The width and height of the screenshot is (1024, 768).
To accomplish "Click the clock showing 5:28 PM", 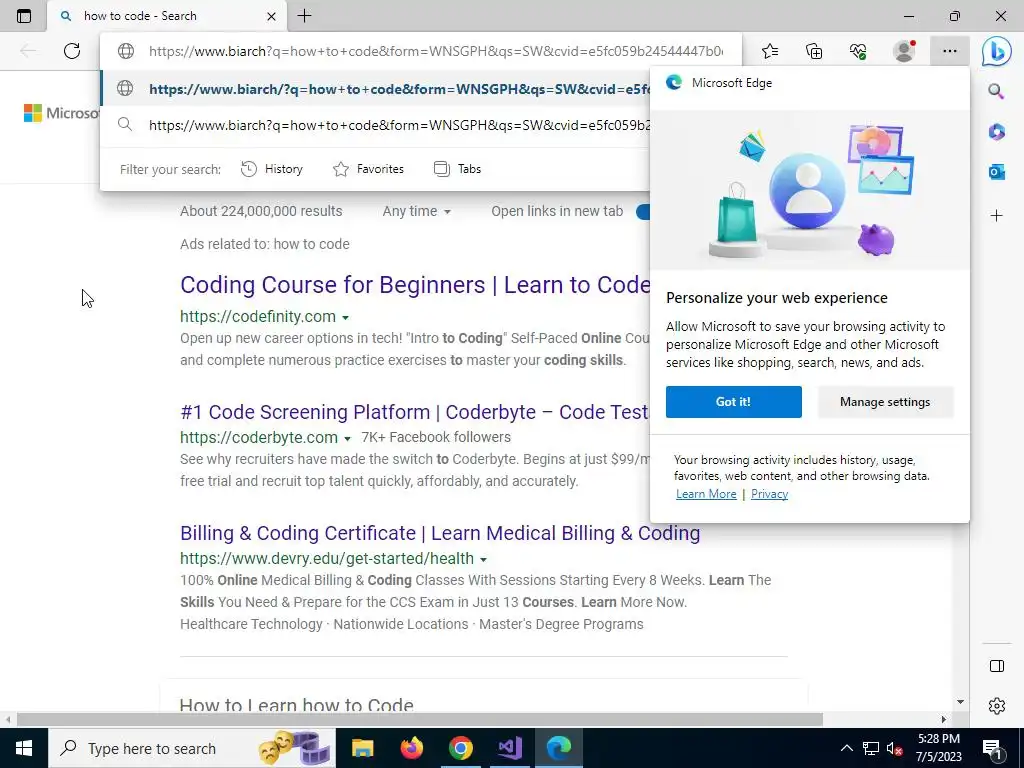I will [x=939, y=739].
